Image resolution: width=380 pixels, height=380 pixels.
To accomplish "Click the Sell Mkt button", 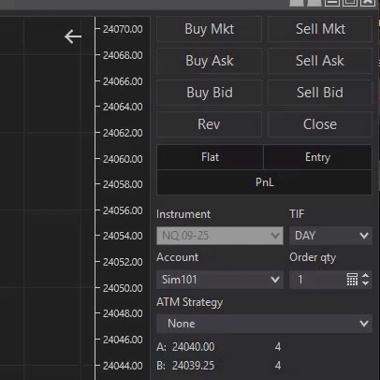I will (320, 29).
